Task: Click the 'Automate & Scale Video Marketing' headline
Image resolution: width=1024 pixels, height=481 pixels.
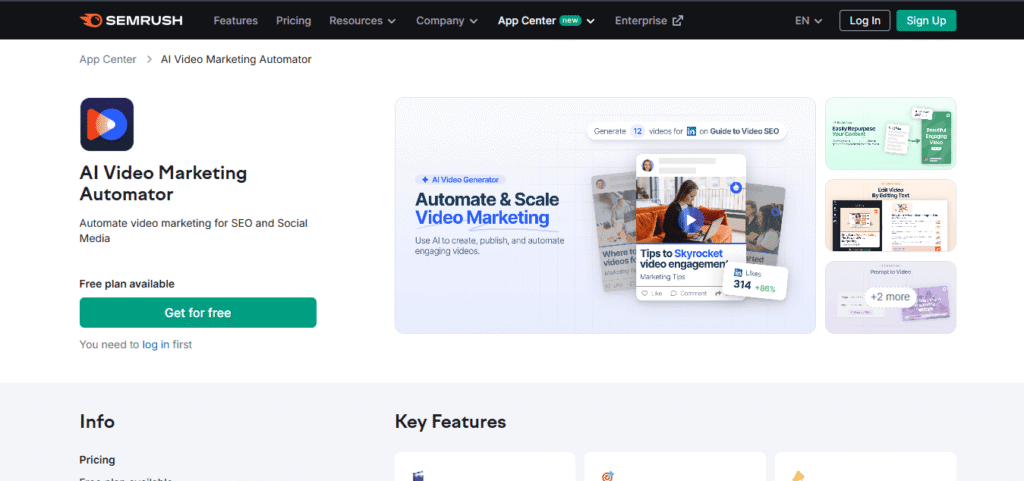Action: [487, 208]
